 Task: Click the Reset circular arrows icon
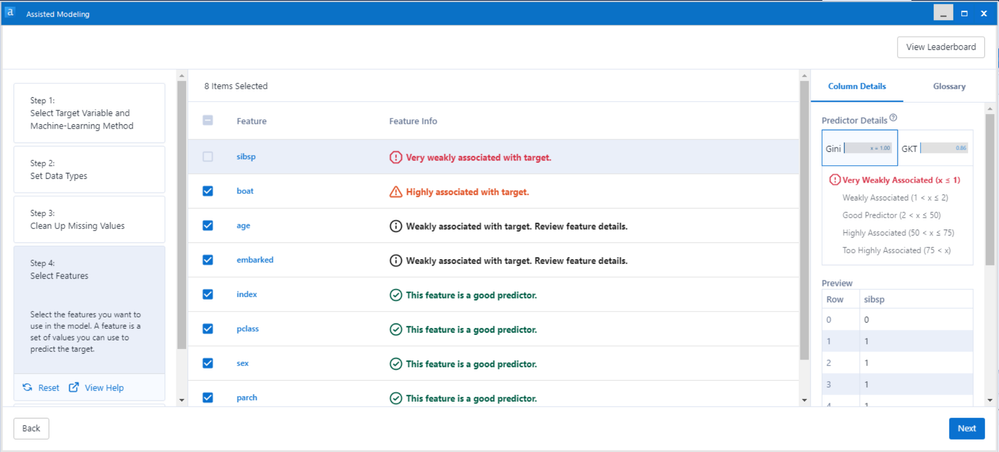click(27, 387)
